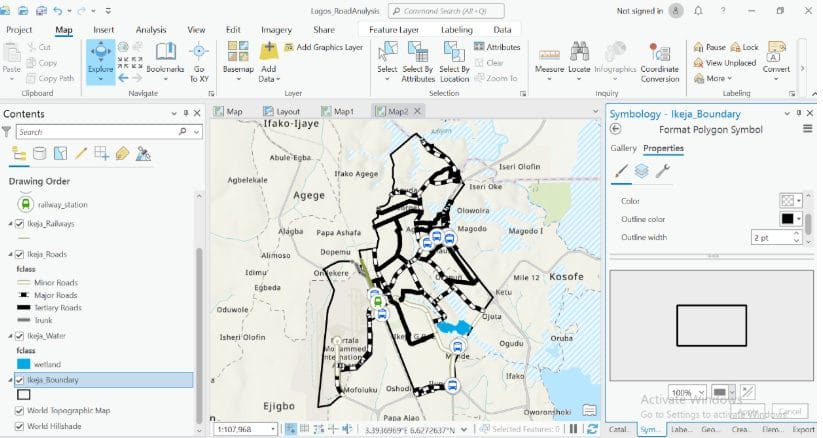Screen dimensions: 823x438
Task: Click the fill Color swatch
Action: click(x=788, y=201)
